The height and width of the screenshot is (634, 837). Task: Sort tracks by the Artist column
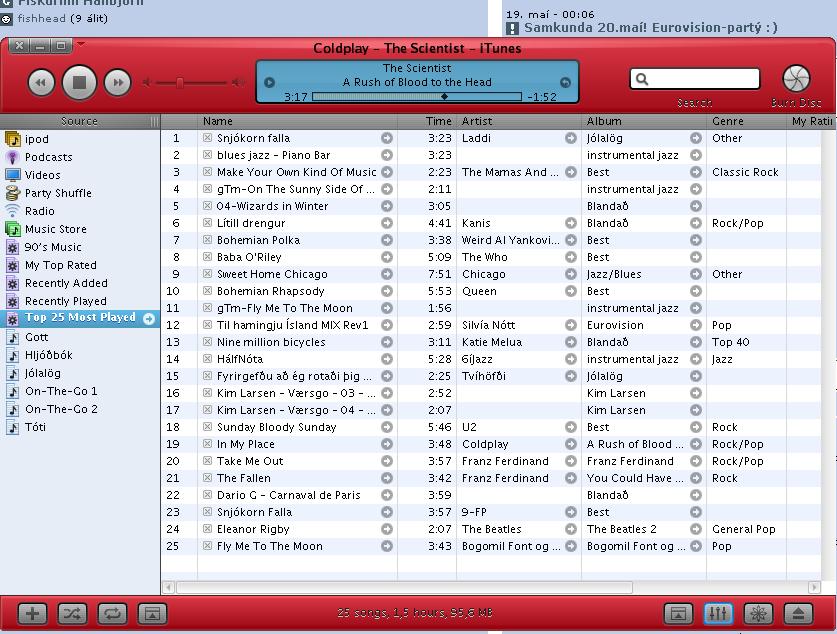[519, 121]
